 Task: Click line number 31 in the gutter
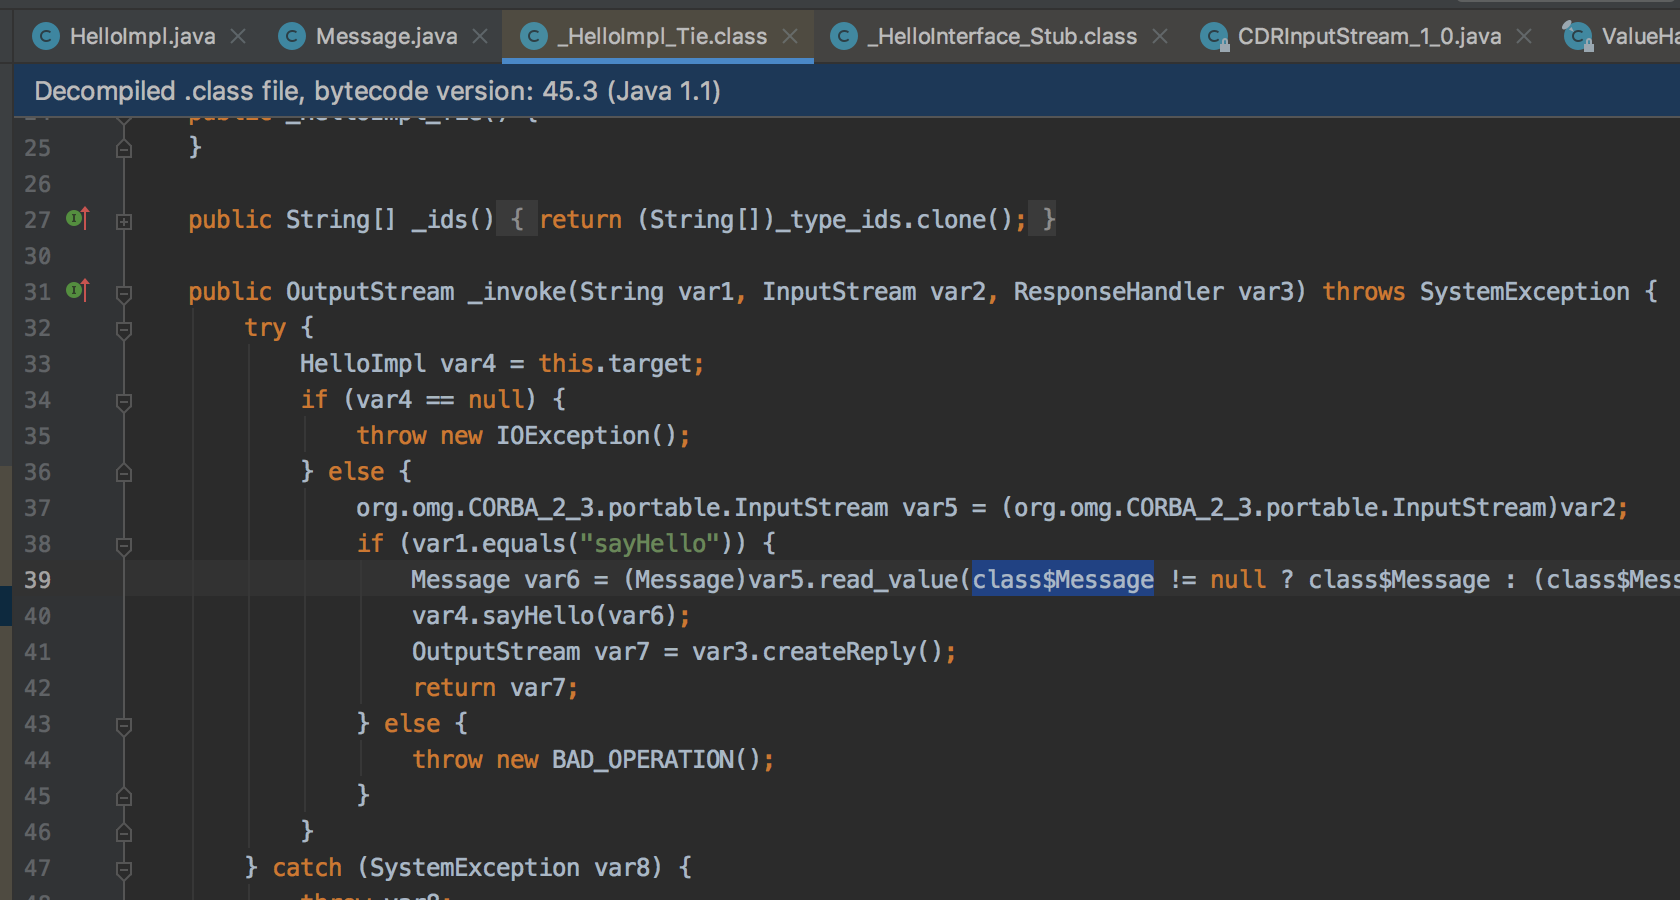tap(37, 292)
